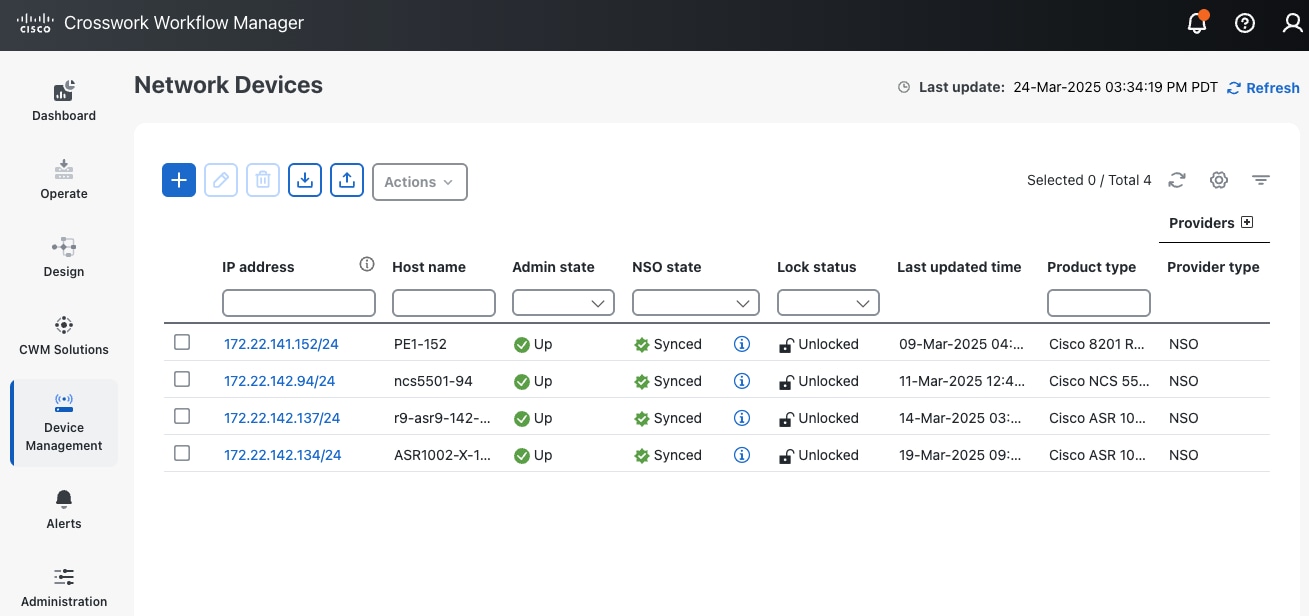Click the IP address filter field
Image resolution: width=1309 pixels, height=616 pixels.
click(299, 303)
